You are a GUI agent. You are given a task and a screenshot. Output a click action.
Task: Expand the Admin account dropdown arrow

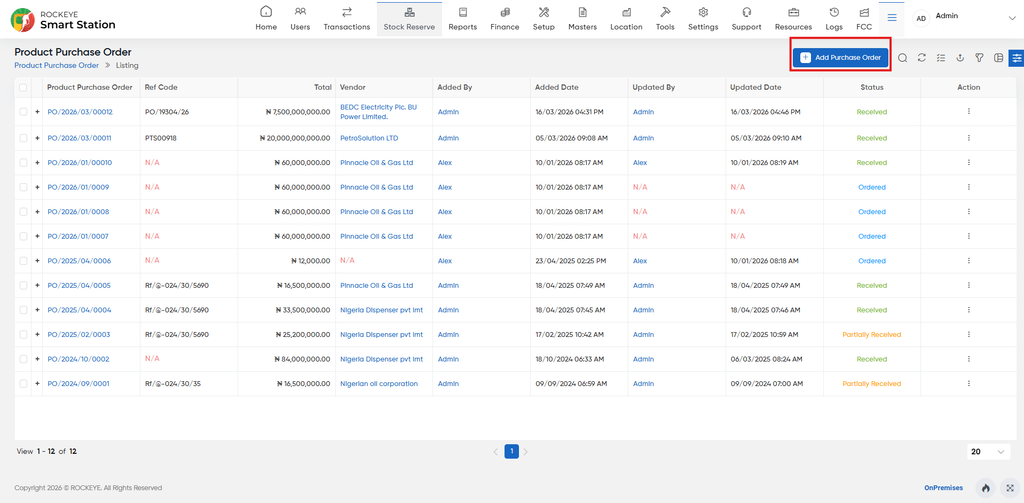click(x=1012, y=18)
